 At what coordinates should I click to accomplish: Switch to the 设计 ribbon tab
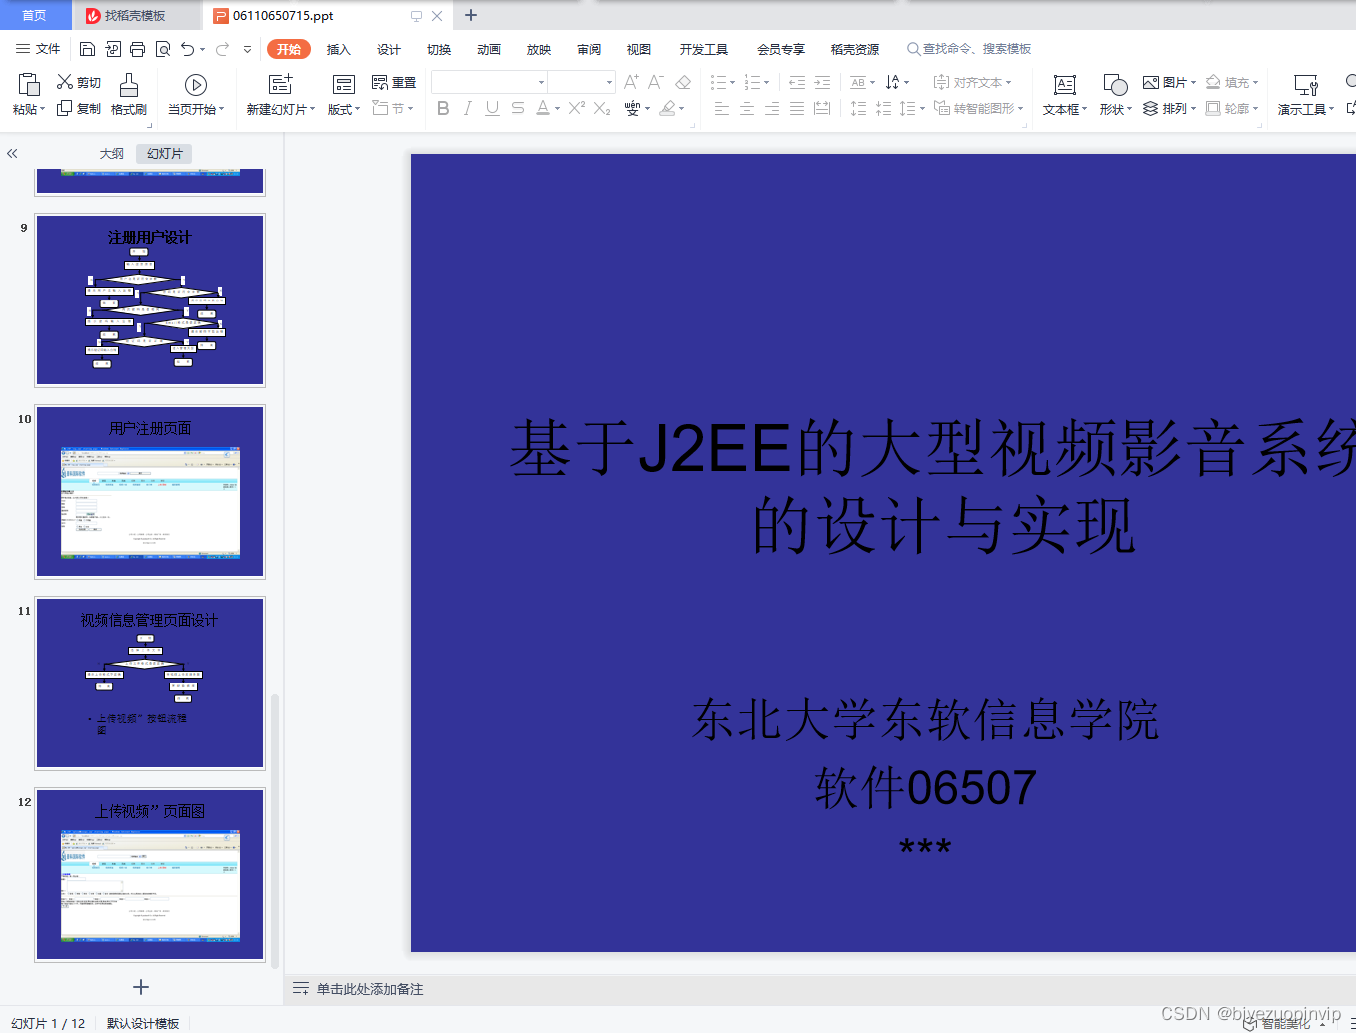click(389, 49)
